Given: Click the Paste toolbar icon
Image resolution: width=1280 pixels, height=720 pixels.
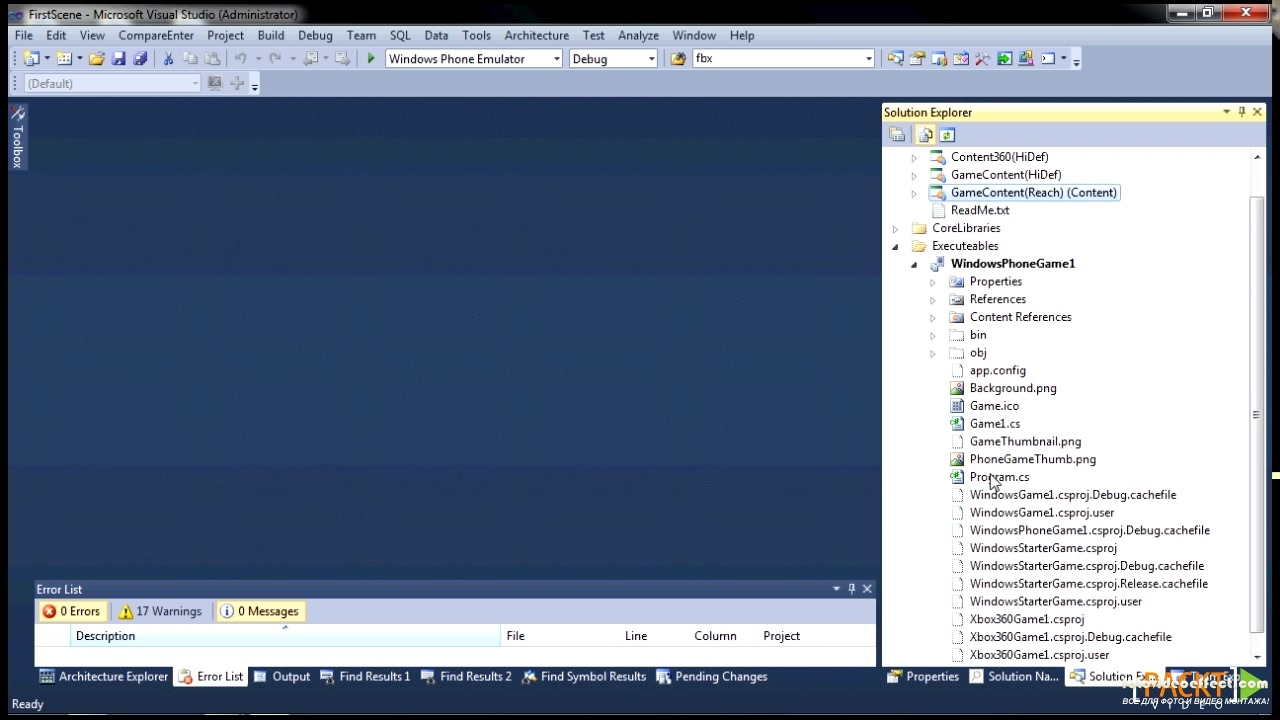Looking at the screenshot, I should 212,59.
